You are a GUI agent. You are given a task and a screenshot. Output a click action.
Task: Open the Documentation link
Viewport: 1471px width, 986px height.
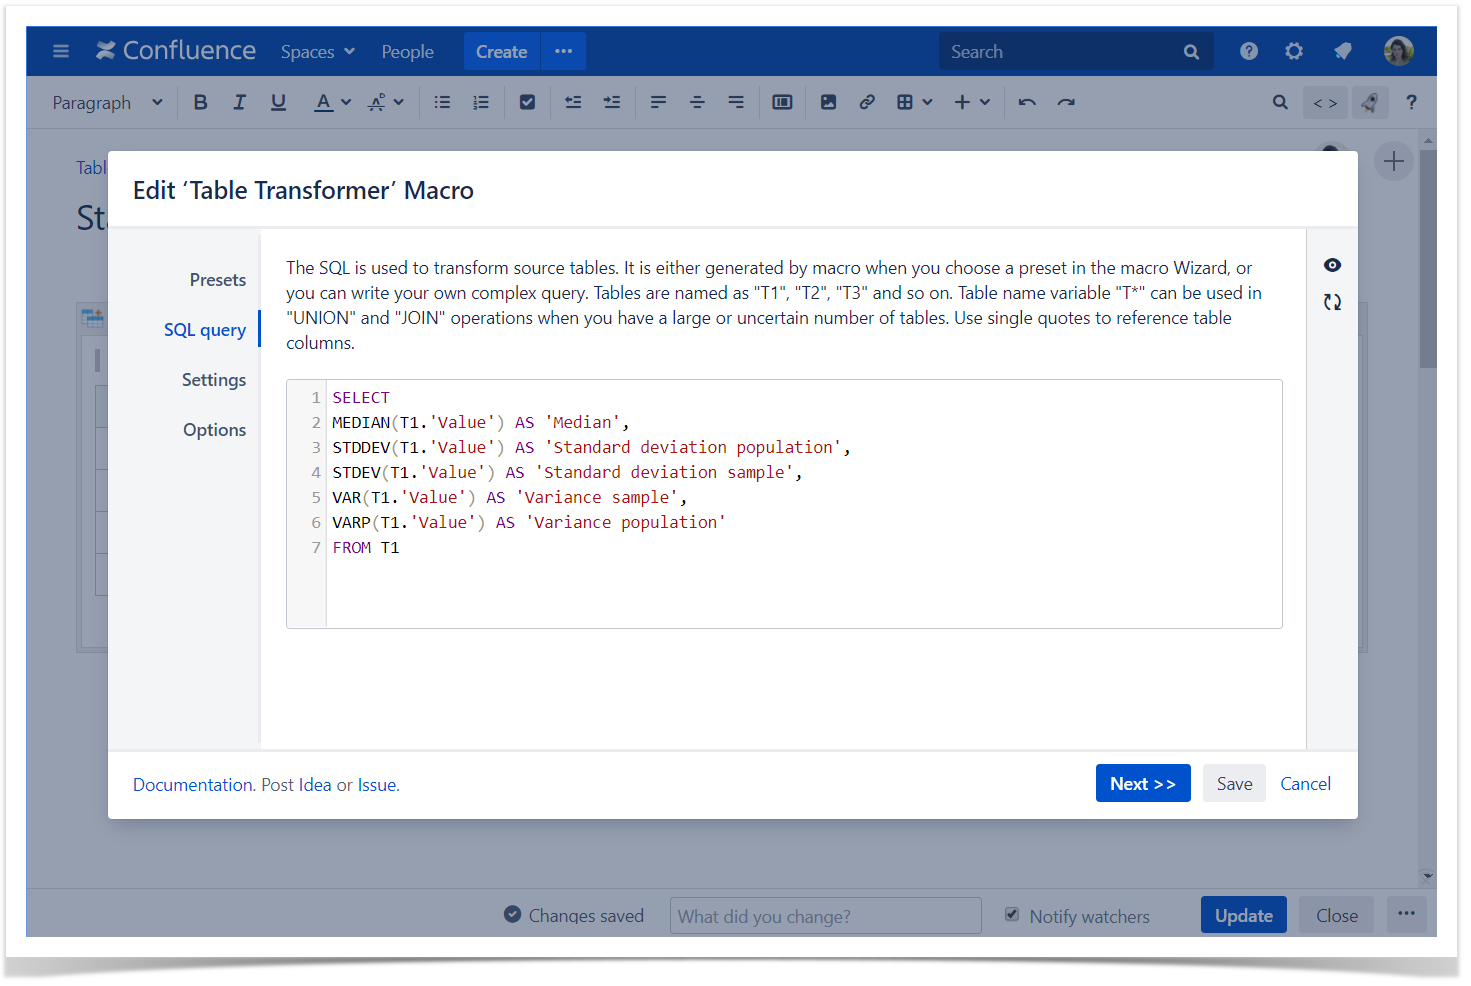pos(192,785)
